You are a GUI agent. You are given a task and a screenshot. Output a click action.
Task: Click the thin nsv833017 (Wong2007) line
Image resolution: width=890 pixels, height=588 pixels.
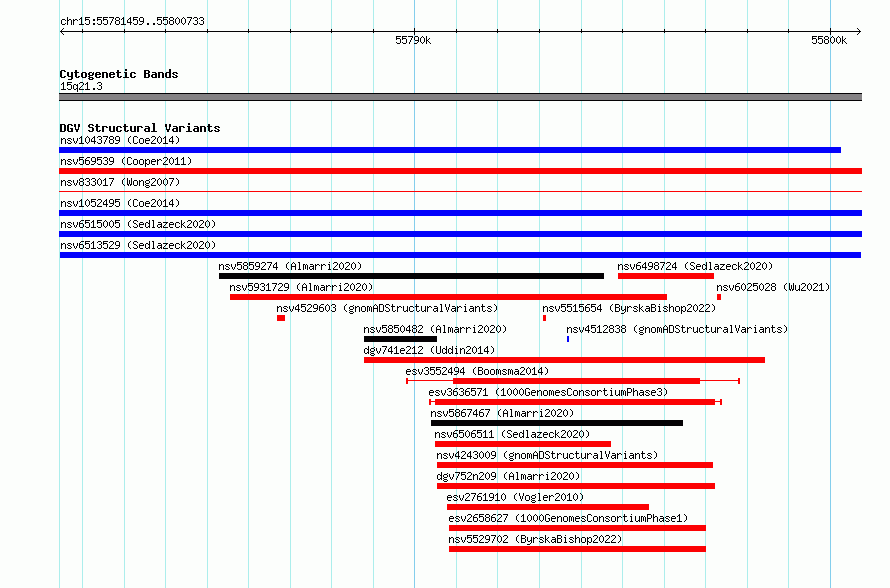(x=460, y=192)
